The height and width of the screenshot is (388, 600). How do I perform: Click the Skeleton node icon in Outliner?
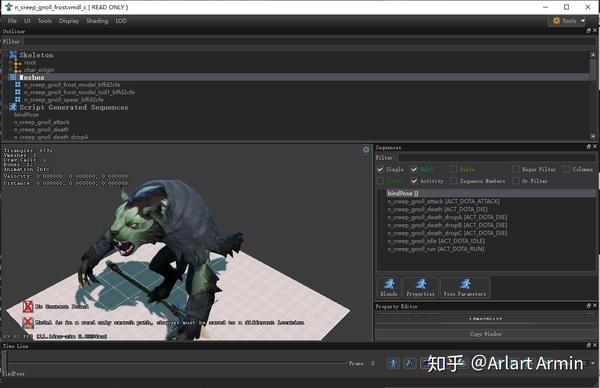tap(13, 55)
